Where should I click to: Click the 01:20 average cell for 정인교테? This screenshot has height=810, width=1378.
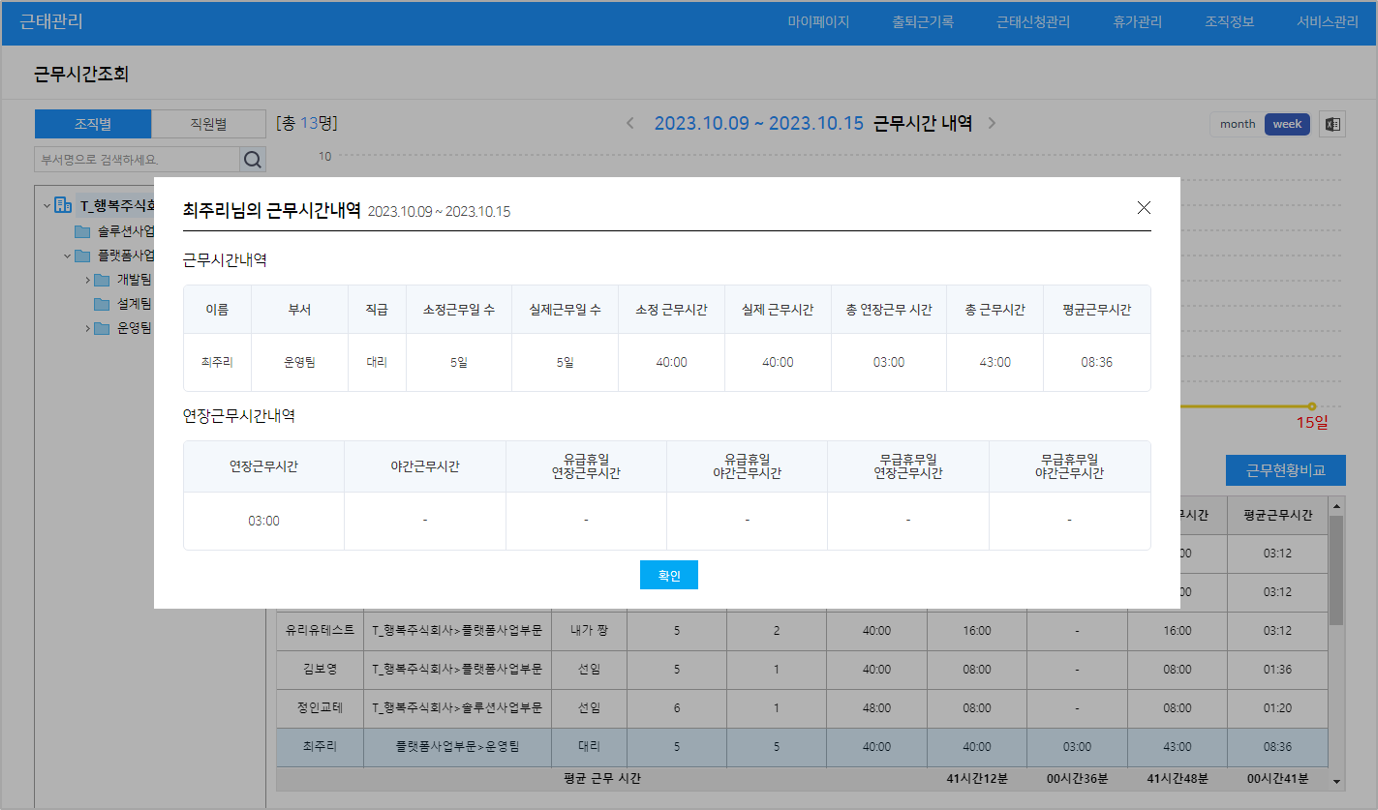click(1278, 708)
